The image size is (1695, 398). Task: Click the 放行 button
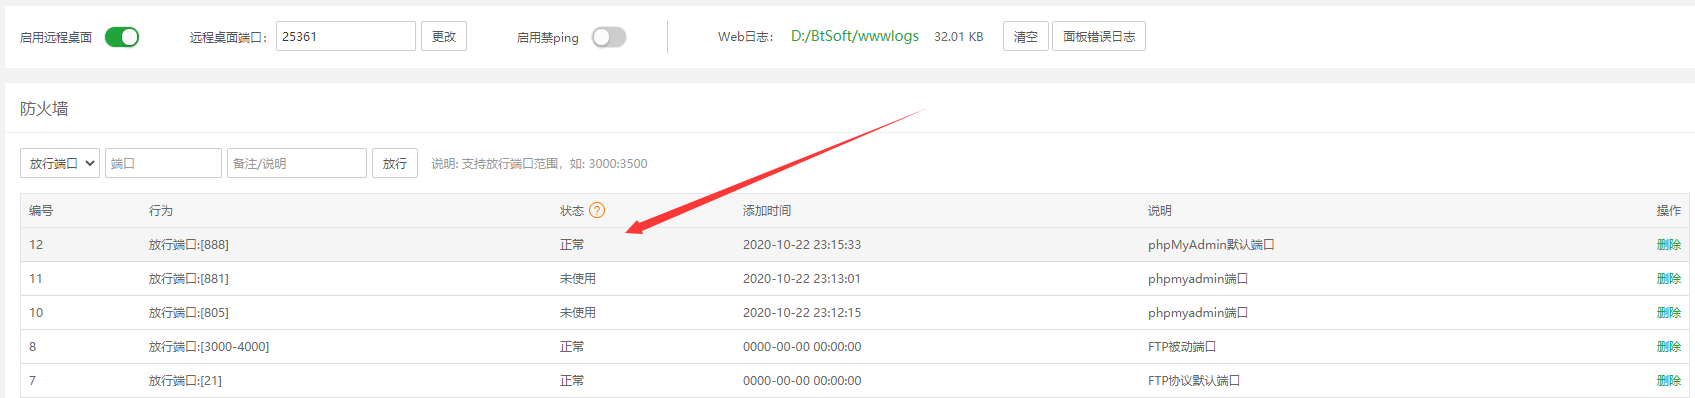(395, 163)
